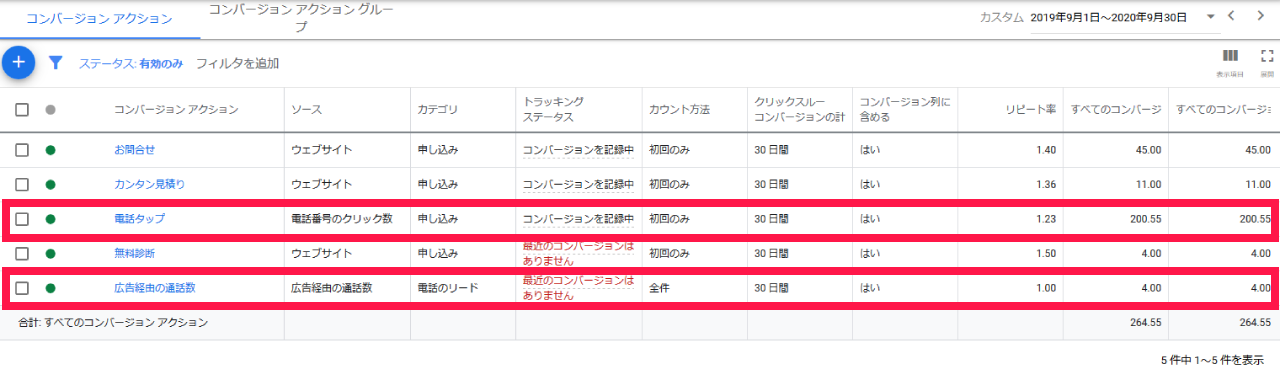Check the select-all header checkbox
Viewport: 1280px width, 370px height.
pos(22,110)
